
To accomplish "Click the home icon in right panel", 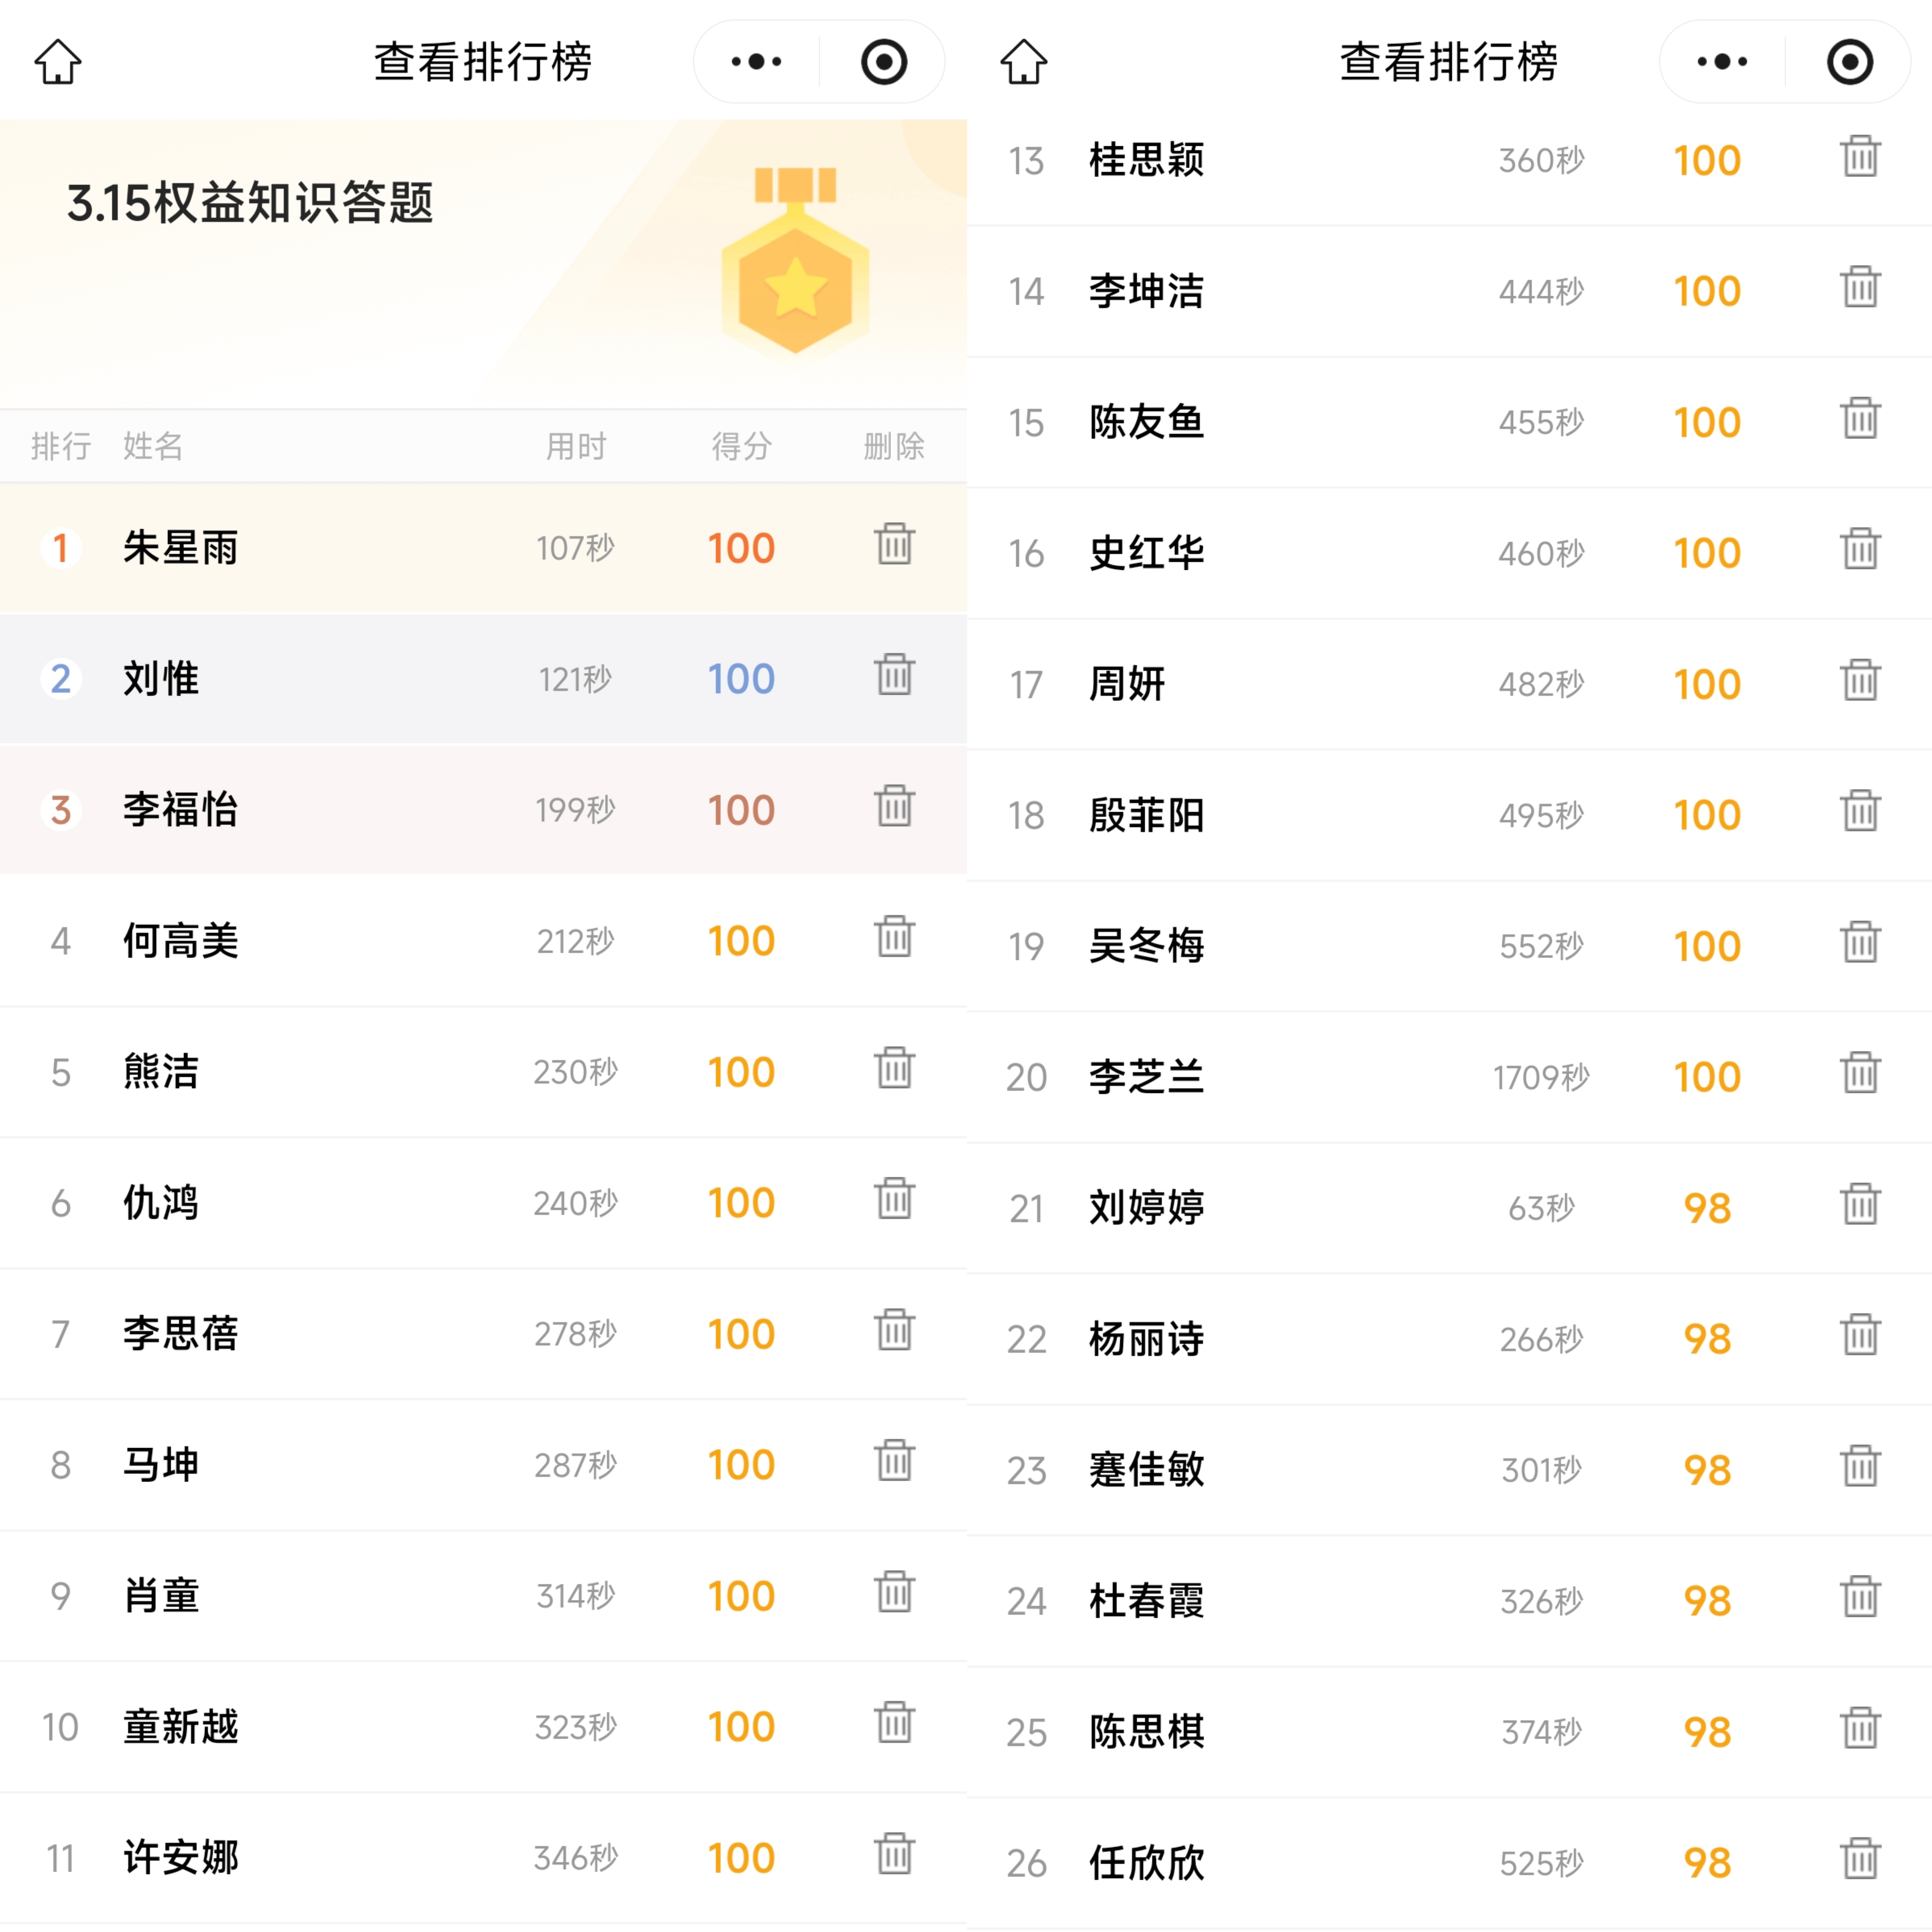I will click(x=1024, y=62).
